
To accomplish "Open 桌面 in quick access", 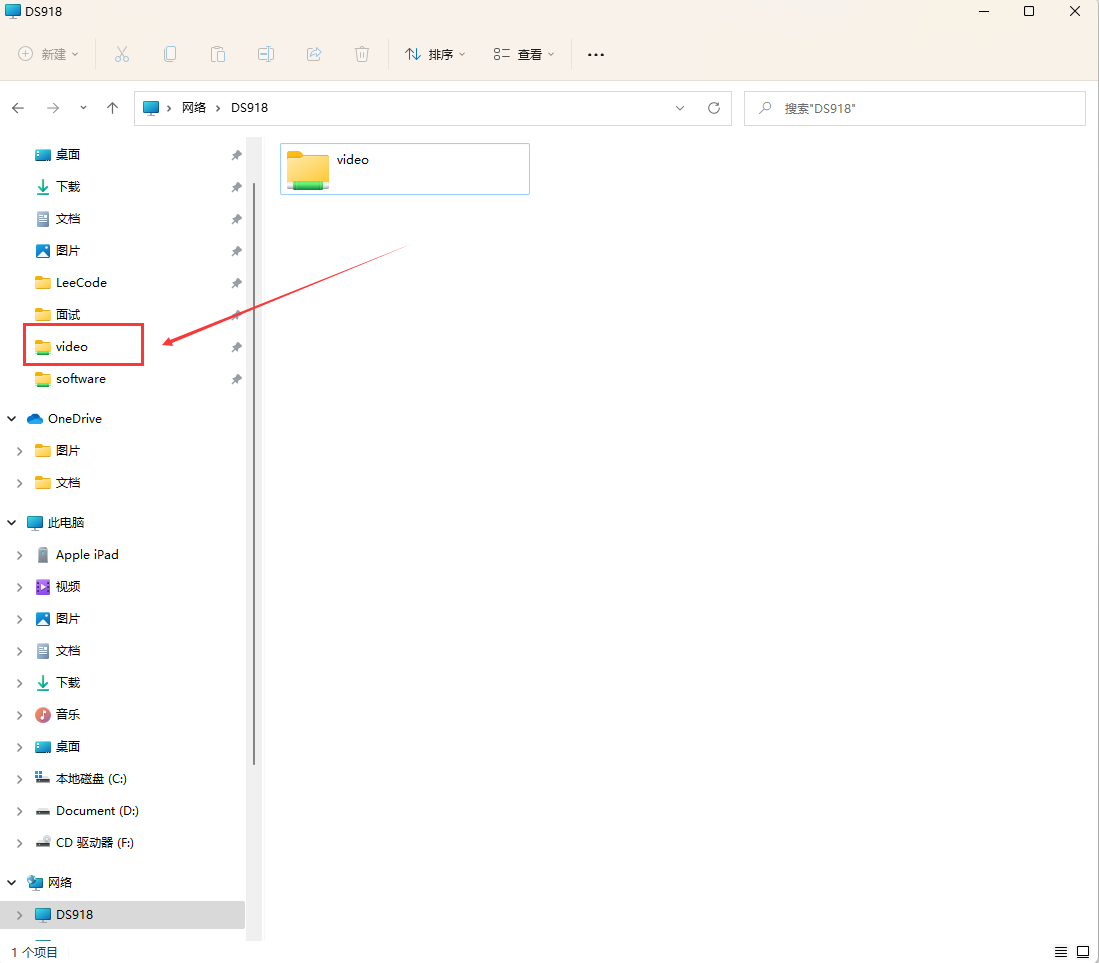I will 68,155.
